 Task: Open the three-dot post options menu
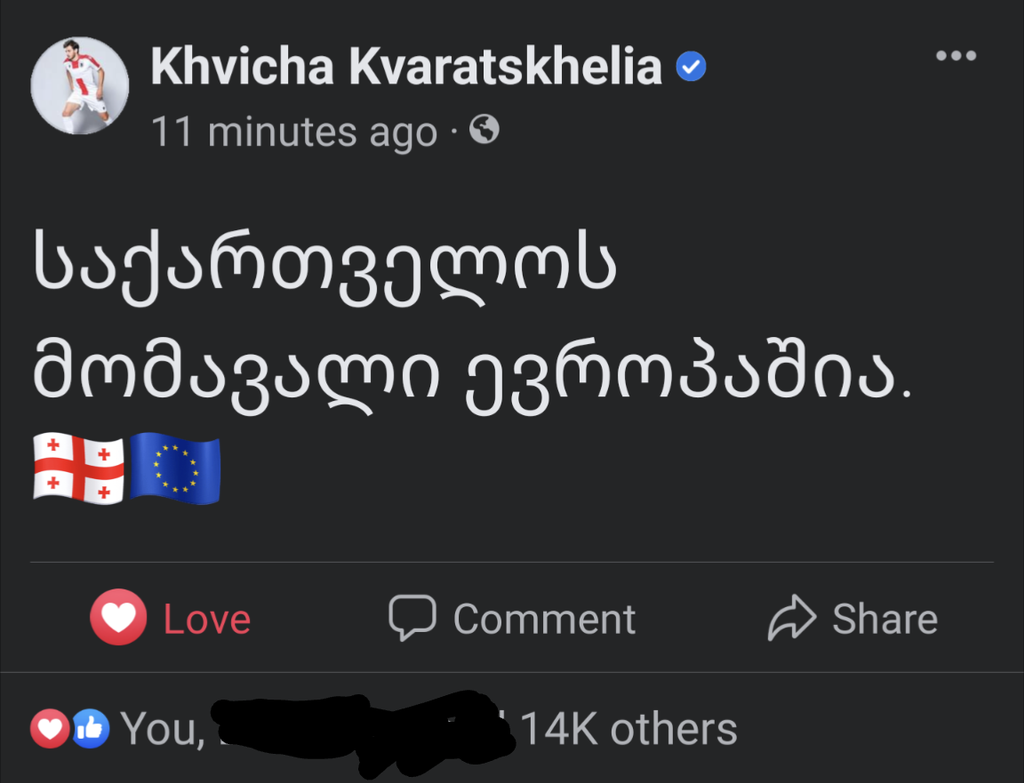tap(955, 56)
